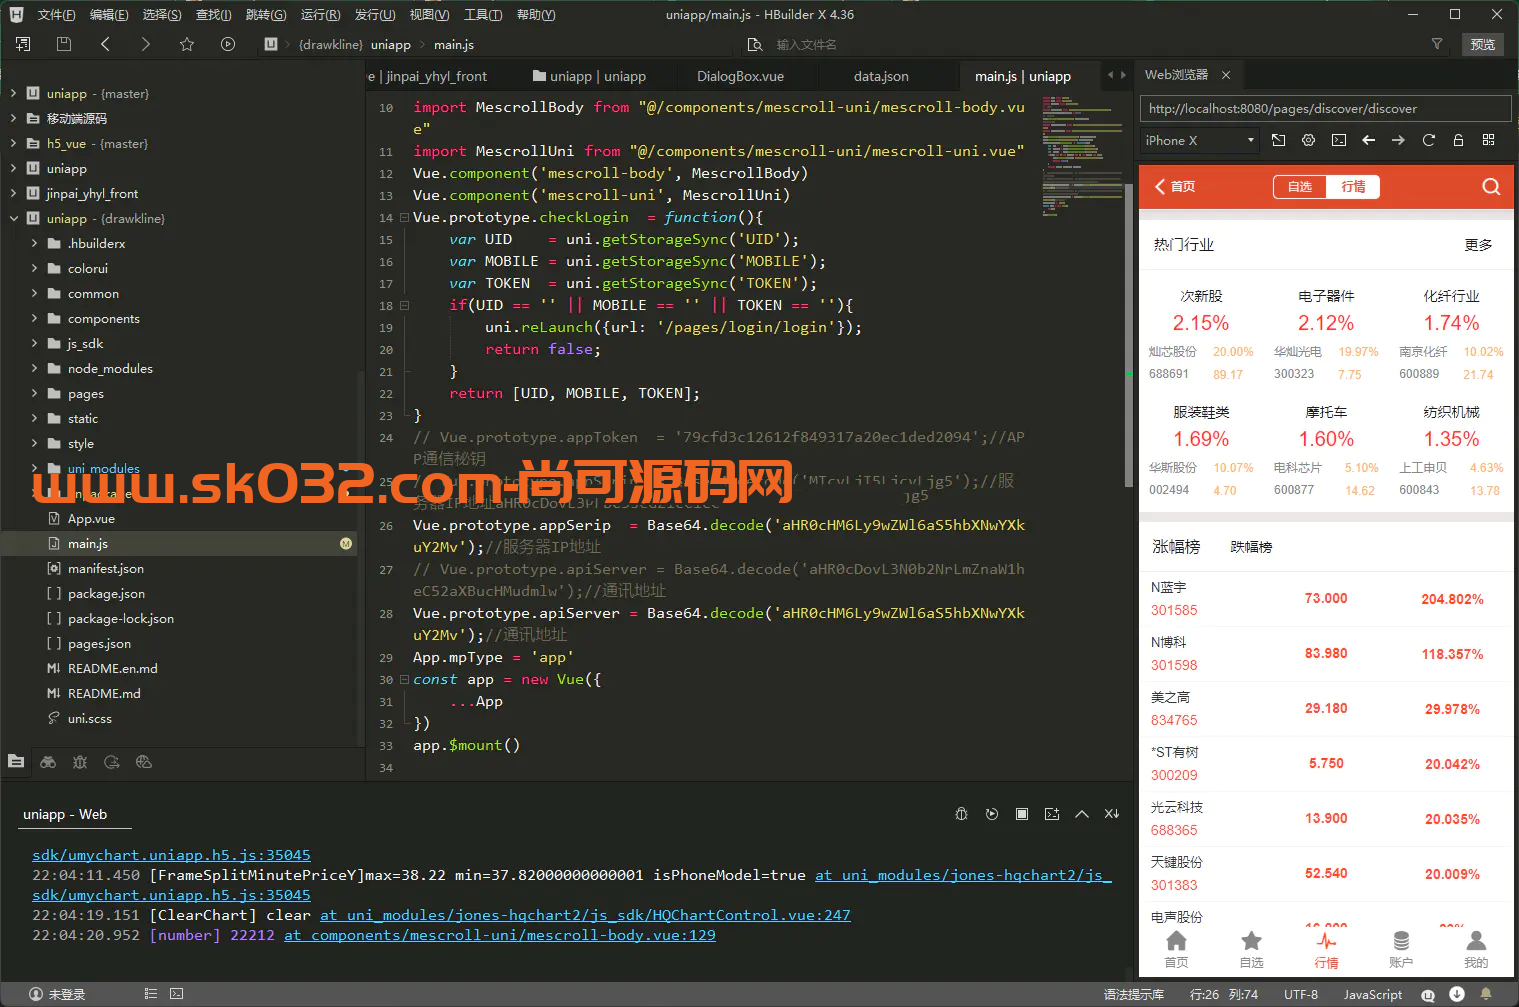
Task: Click the console rerun icon
Action: [x=991, y=814]
